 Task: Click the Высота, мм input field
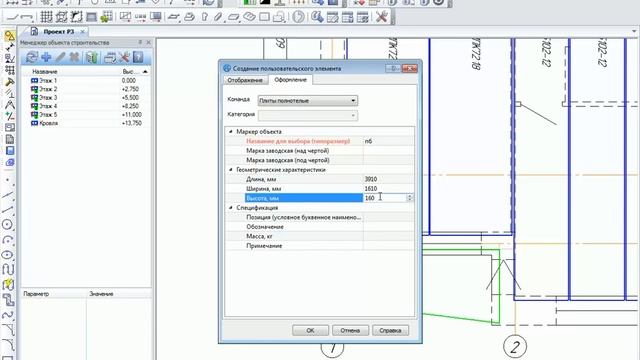tap(385, 198)
